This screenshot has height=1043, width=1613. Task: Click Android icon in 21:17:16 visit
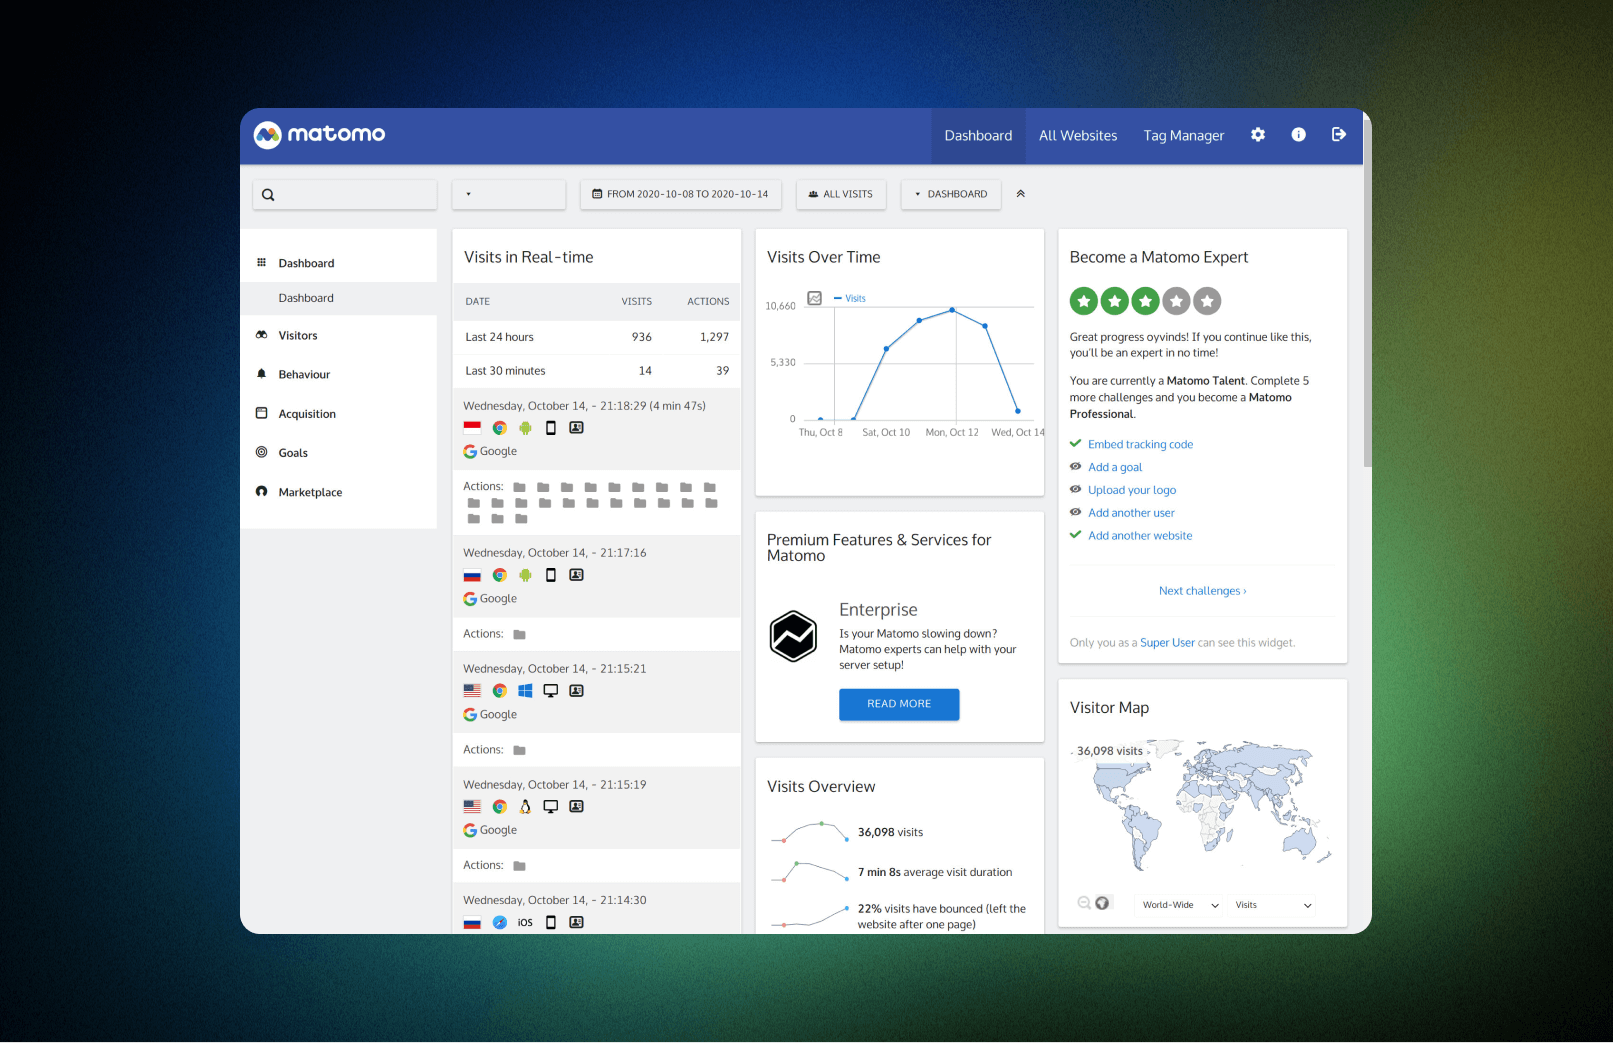(x=525, y=575)
